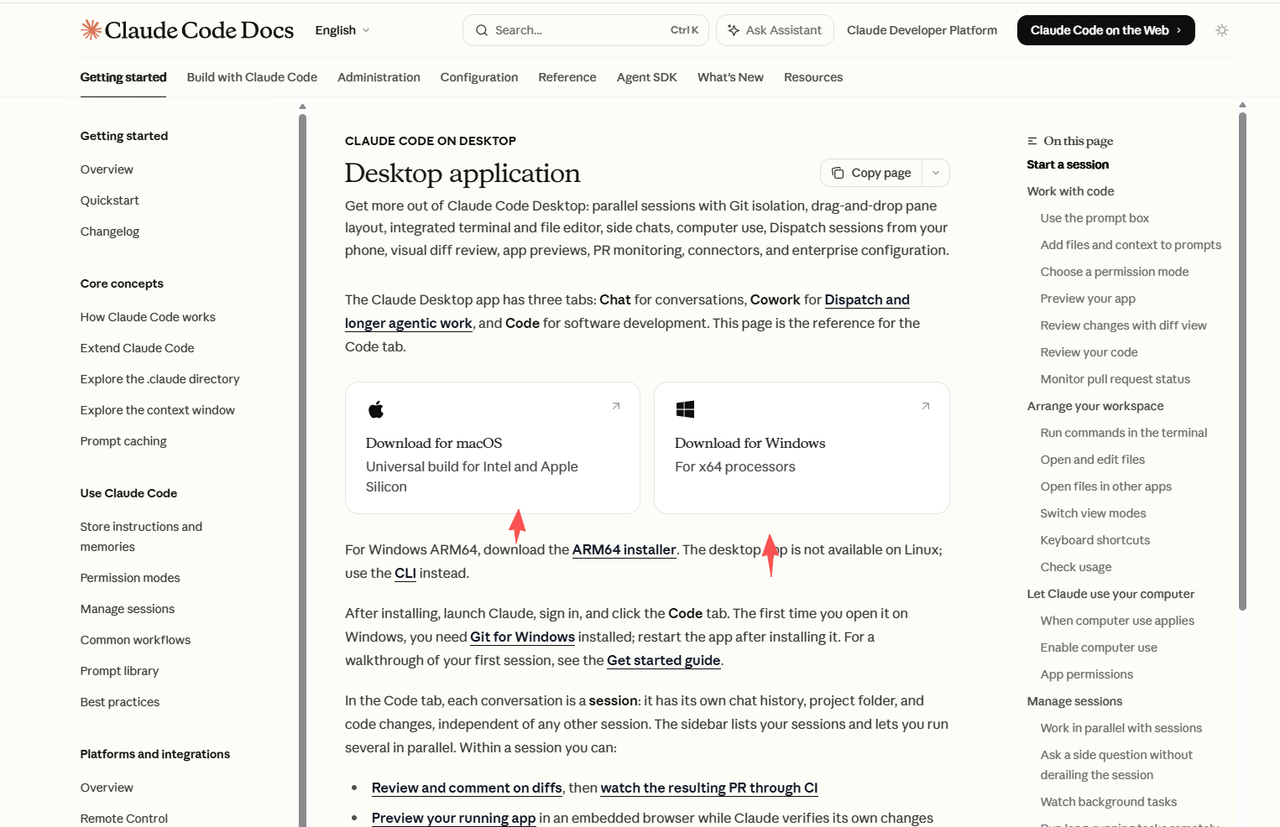
Task: Open How Claude Code works
Action: (148, 317)
